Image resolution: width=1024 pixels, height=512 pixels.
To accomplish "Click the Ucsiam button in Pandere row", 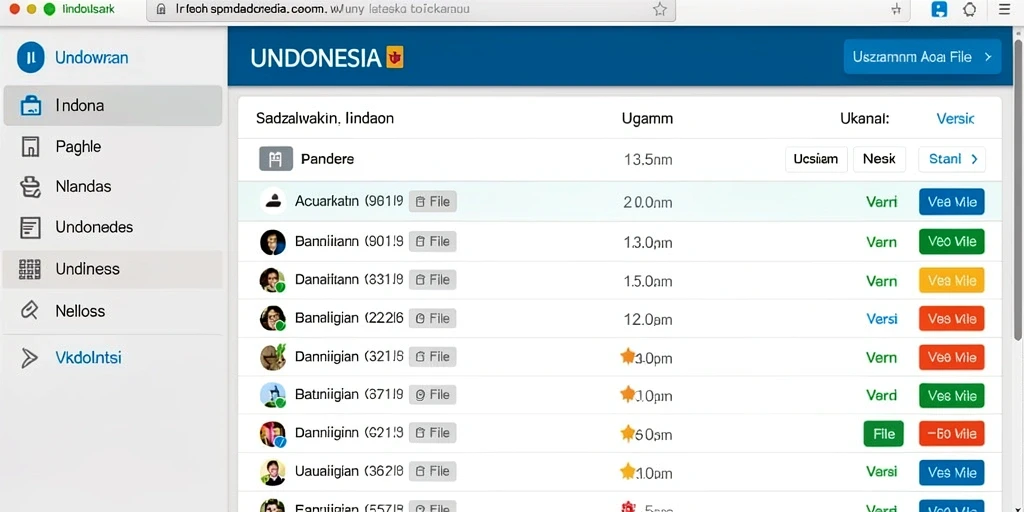I will pos(816,159).
